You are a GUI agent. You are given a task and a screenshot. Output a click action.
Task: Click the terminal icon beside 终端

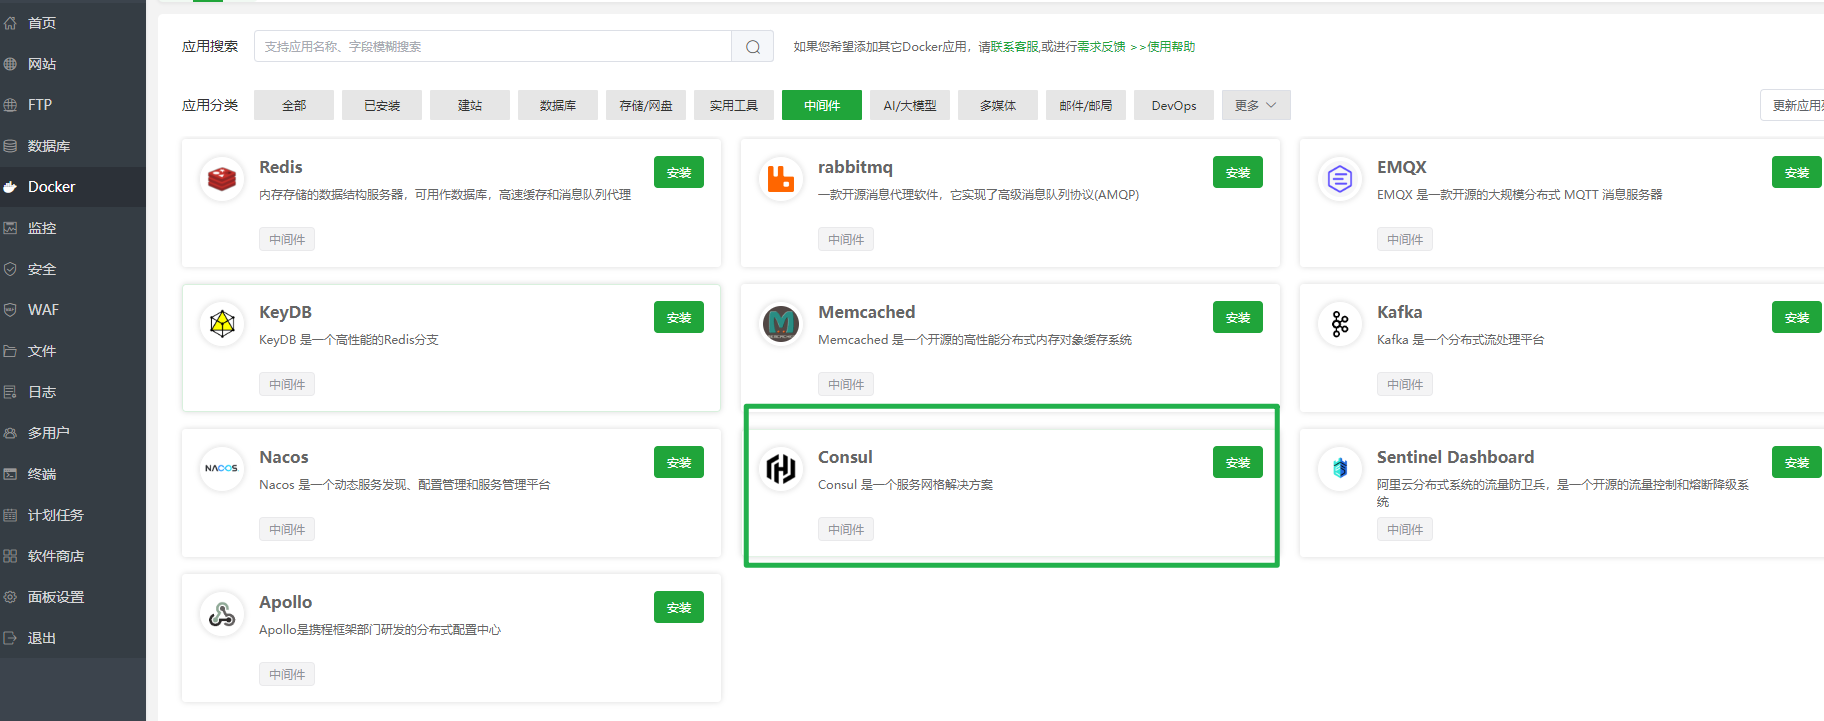tap(11, 474)
